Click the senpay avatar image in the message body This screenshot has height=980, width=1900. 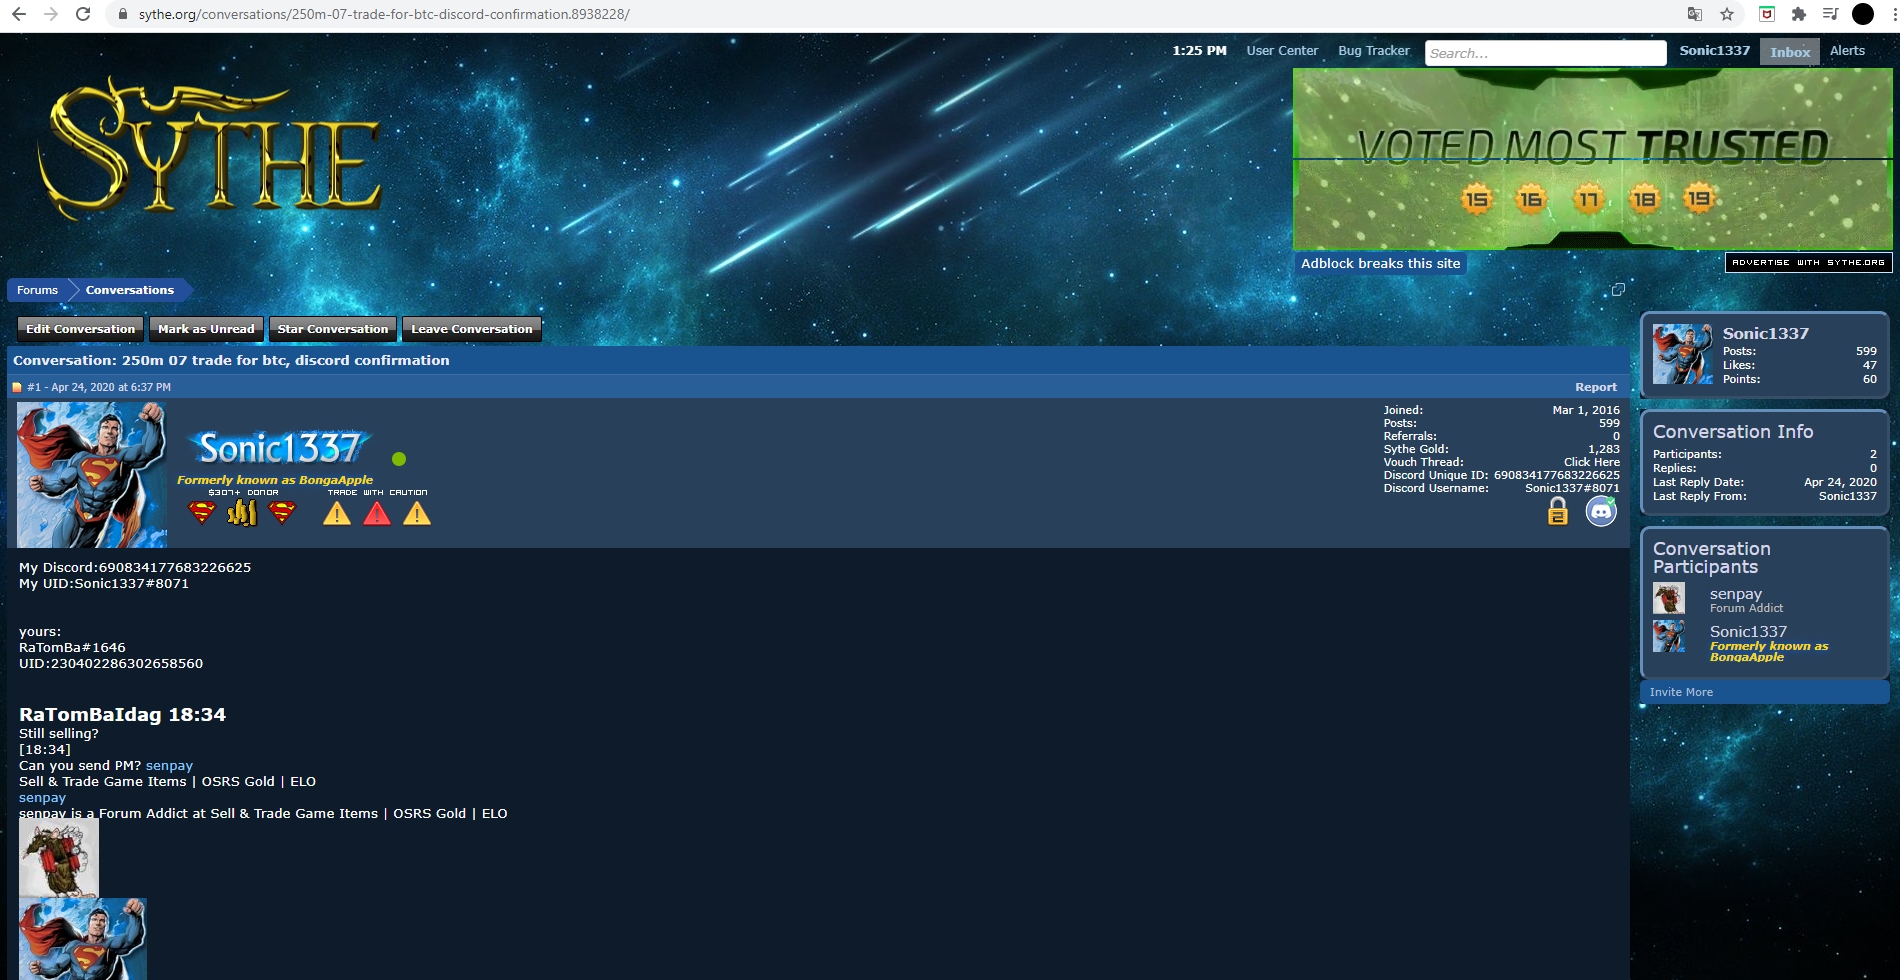coord(59,858)
